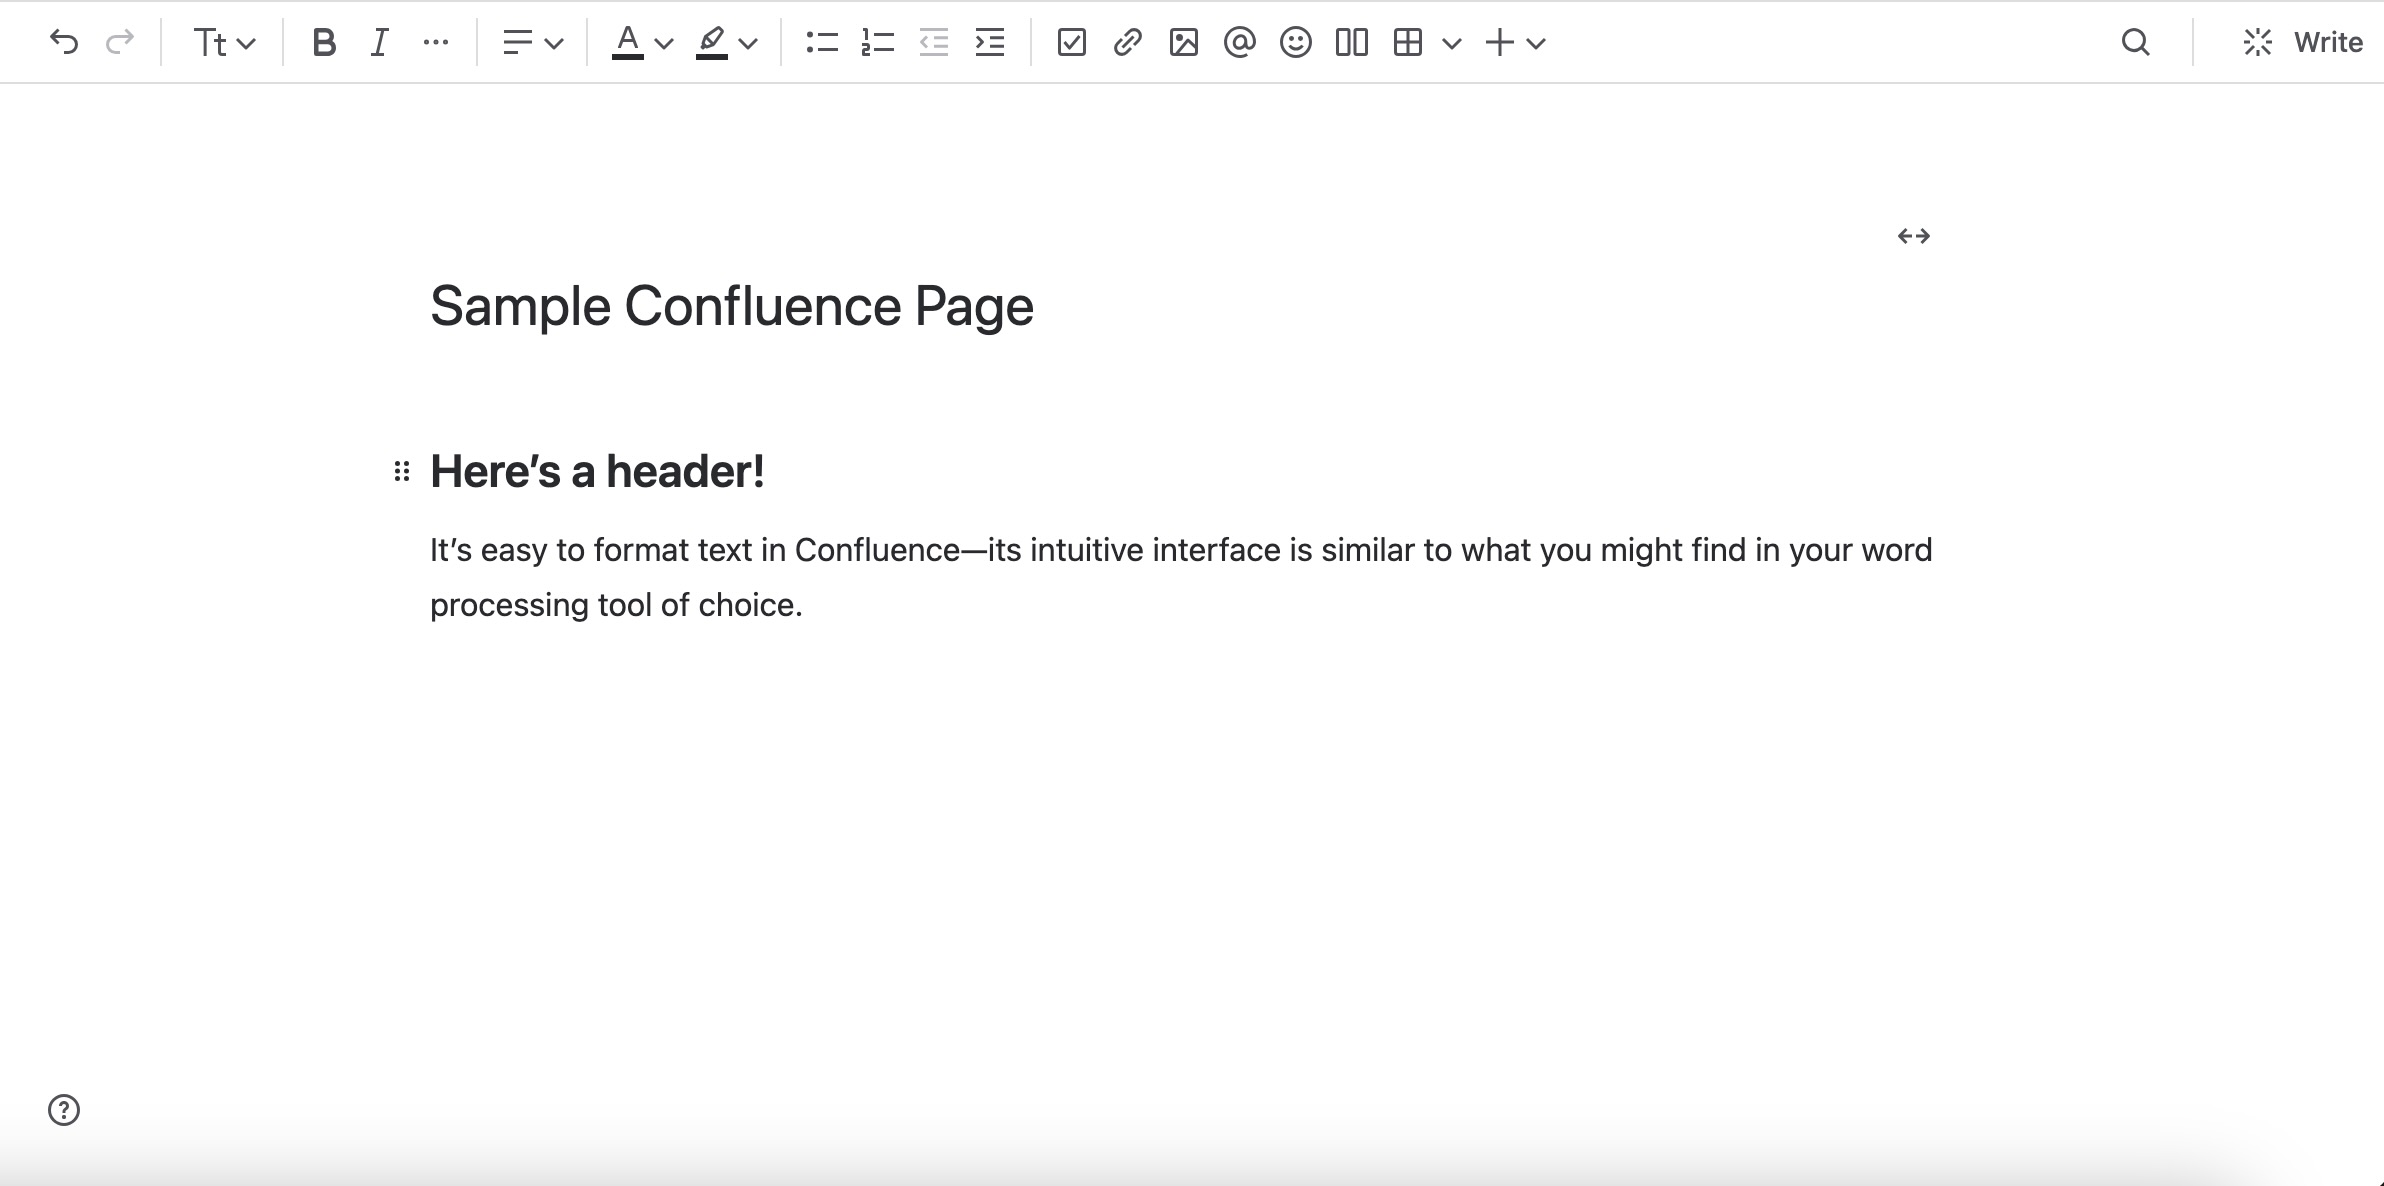Image resolution: width=2384 pixels, height=1186 pixels.
Task: Click the Write AI button
Action: [x=2303, y=42]
